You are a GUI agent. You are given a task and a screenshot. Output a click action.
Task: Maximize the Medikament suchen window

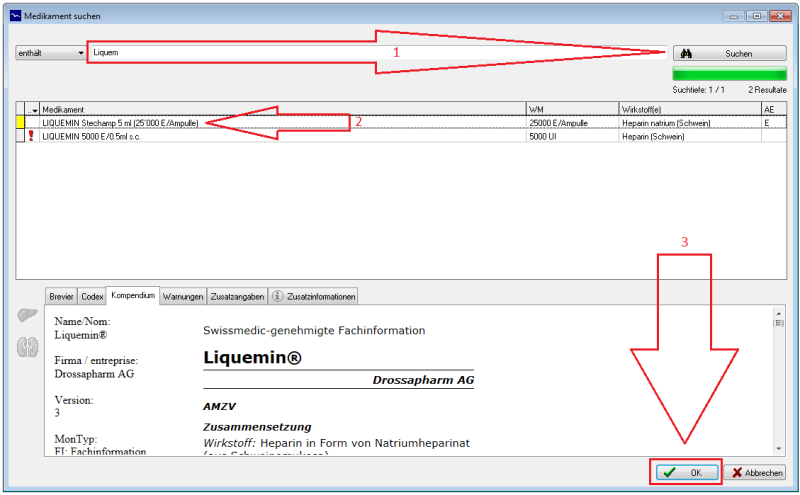pyautogui.click(x=757, y=16)
